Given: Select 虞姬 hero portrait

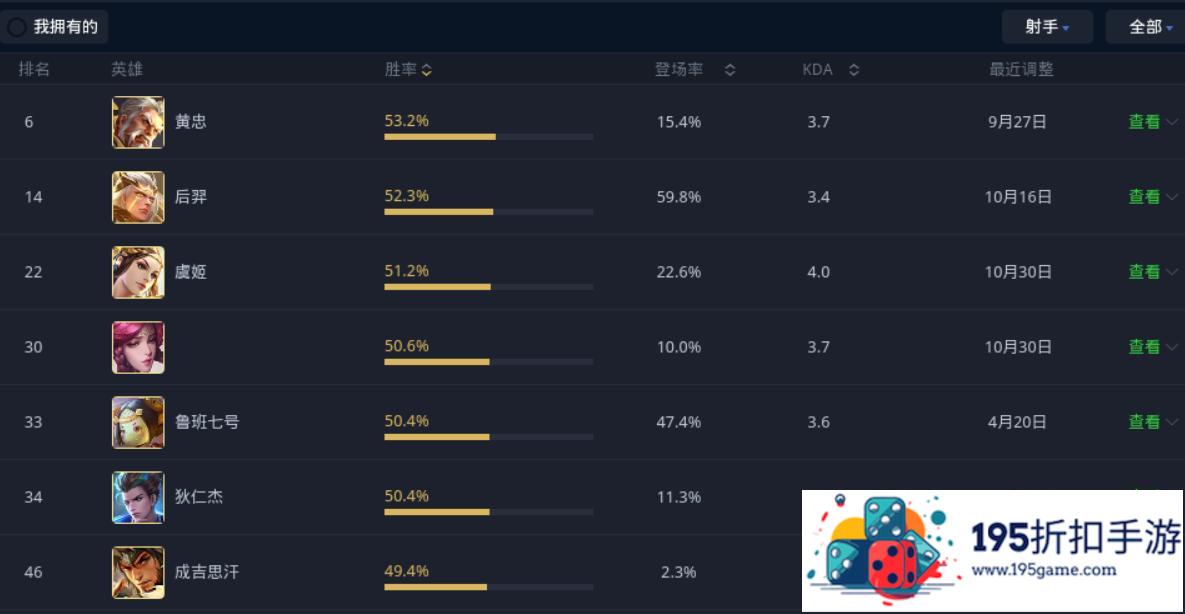Looking at the screenshot, I should (x=138, y=271).
